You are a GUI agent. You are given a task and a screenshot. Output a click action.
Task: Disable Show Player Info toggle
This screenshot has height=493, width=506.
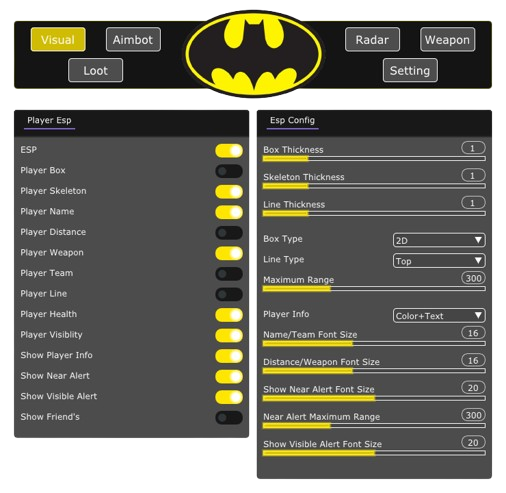point(229,356)
